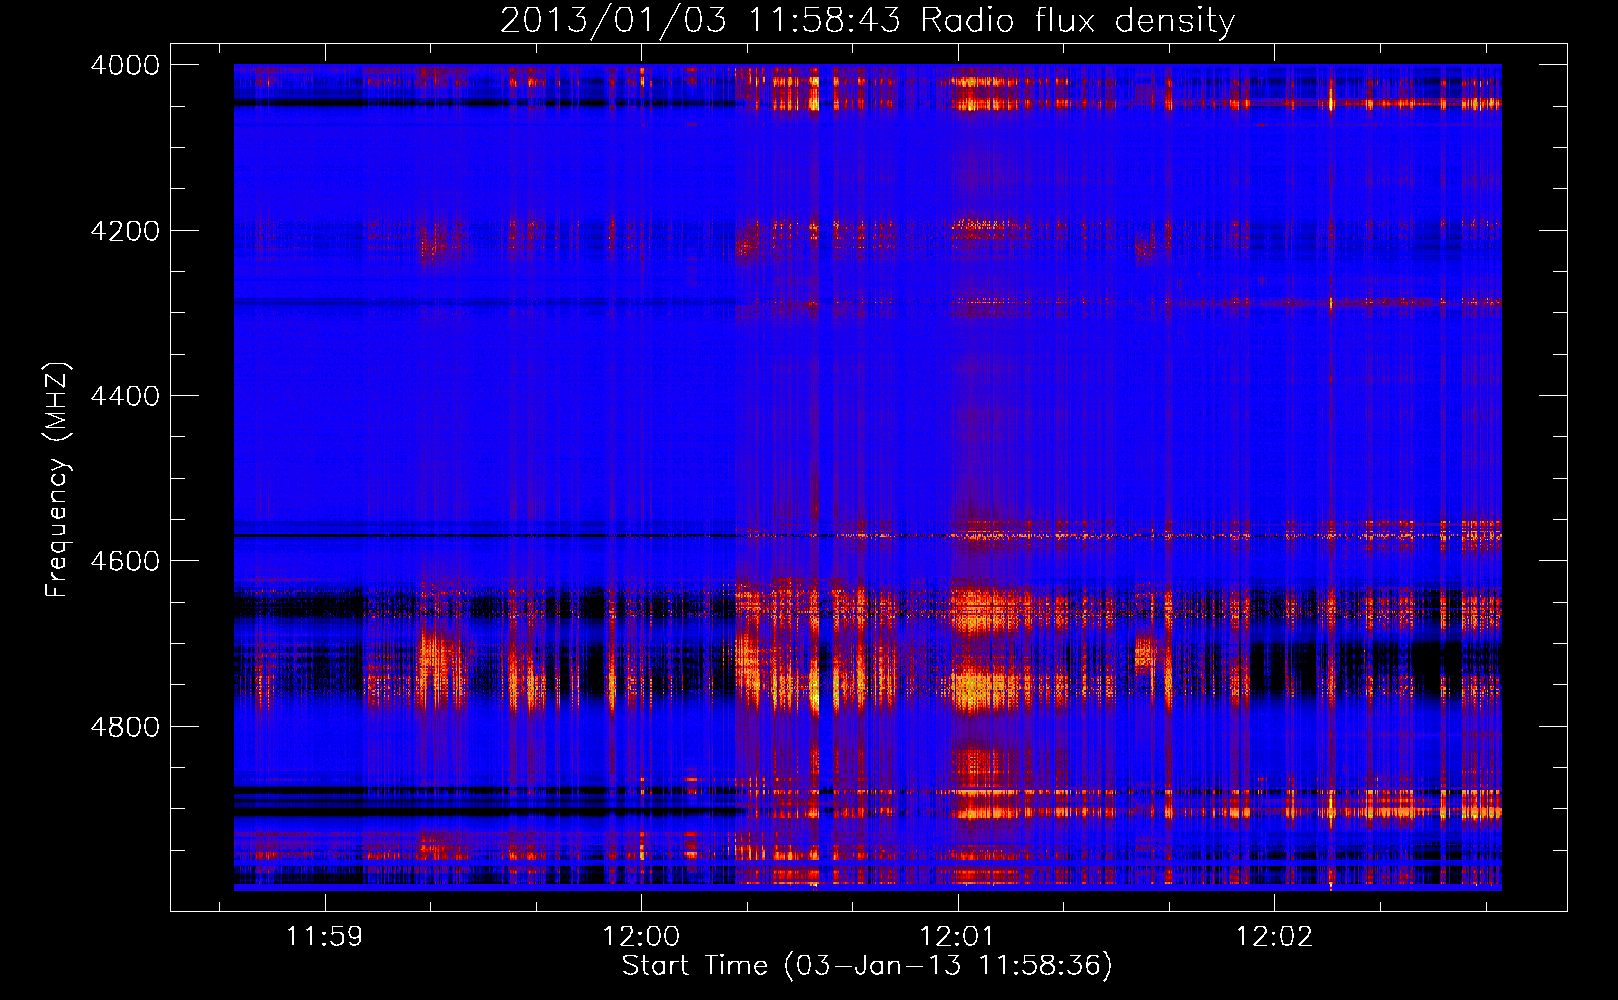The width and height of the screenshot is (1618, 1000).
Task: Click the 12:02 time tick label
Action: pyautogui.click(x=1274, y=937)
